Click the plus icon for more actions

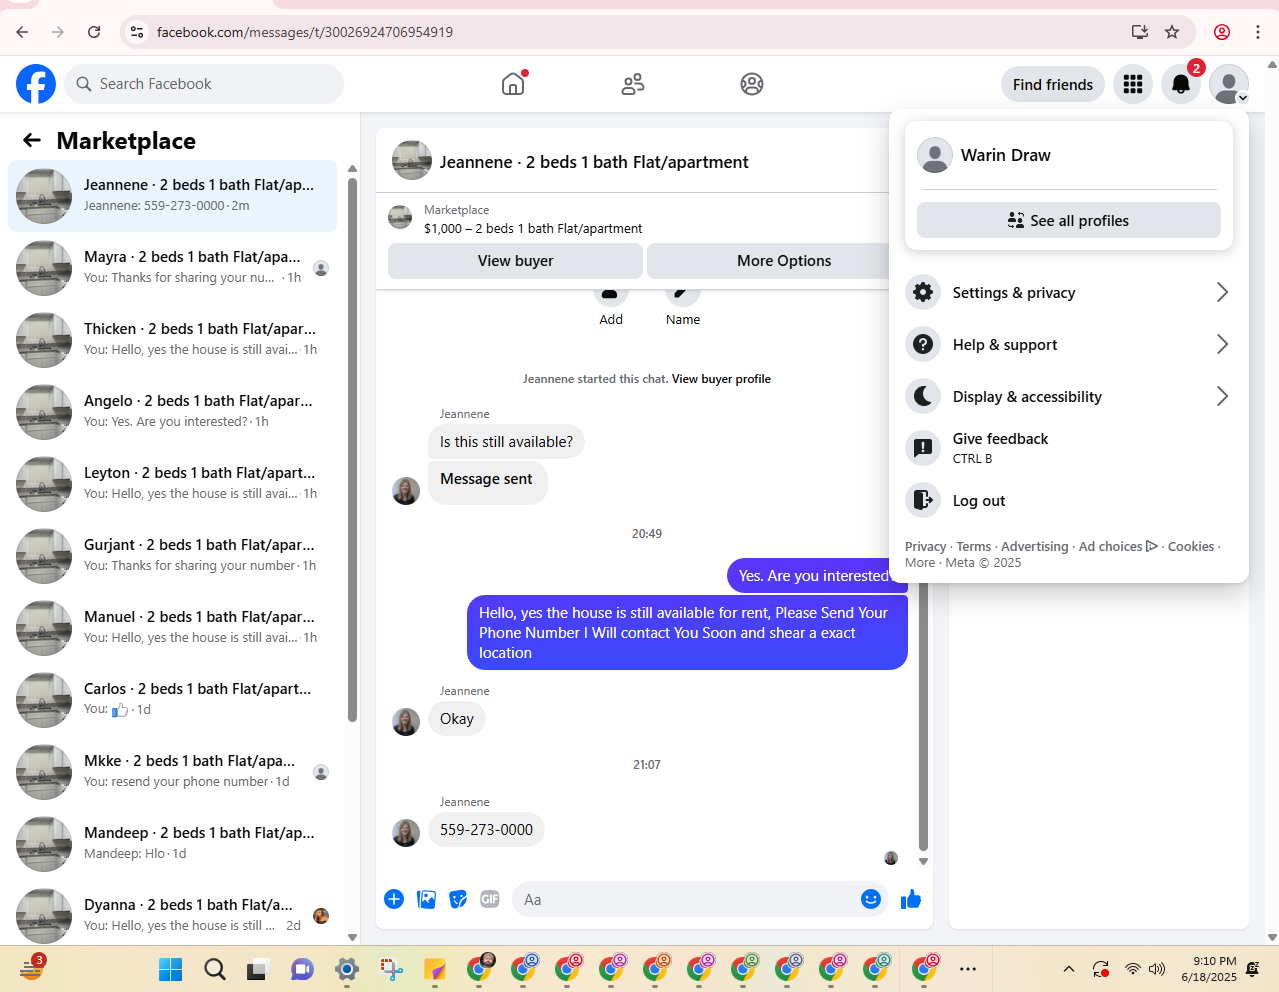click(394, 899)
